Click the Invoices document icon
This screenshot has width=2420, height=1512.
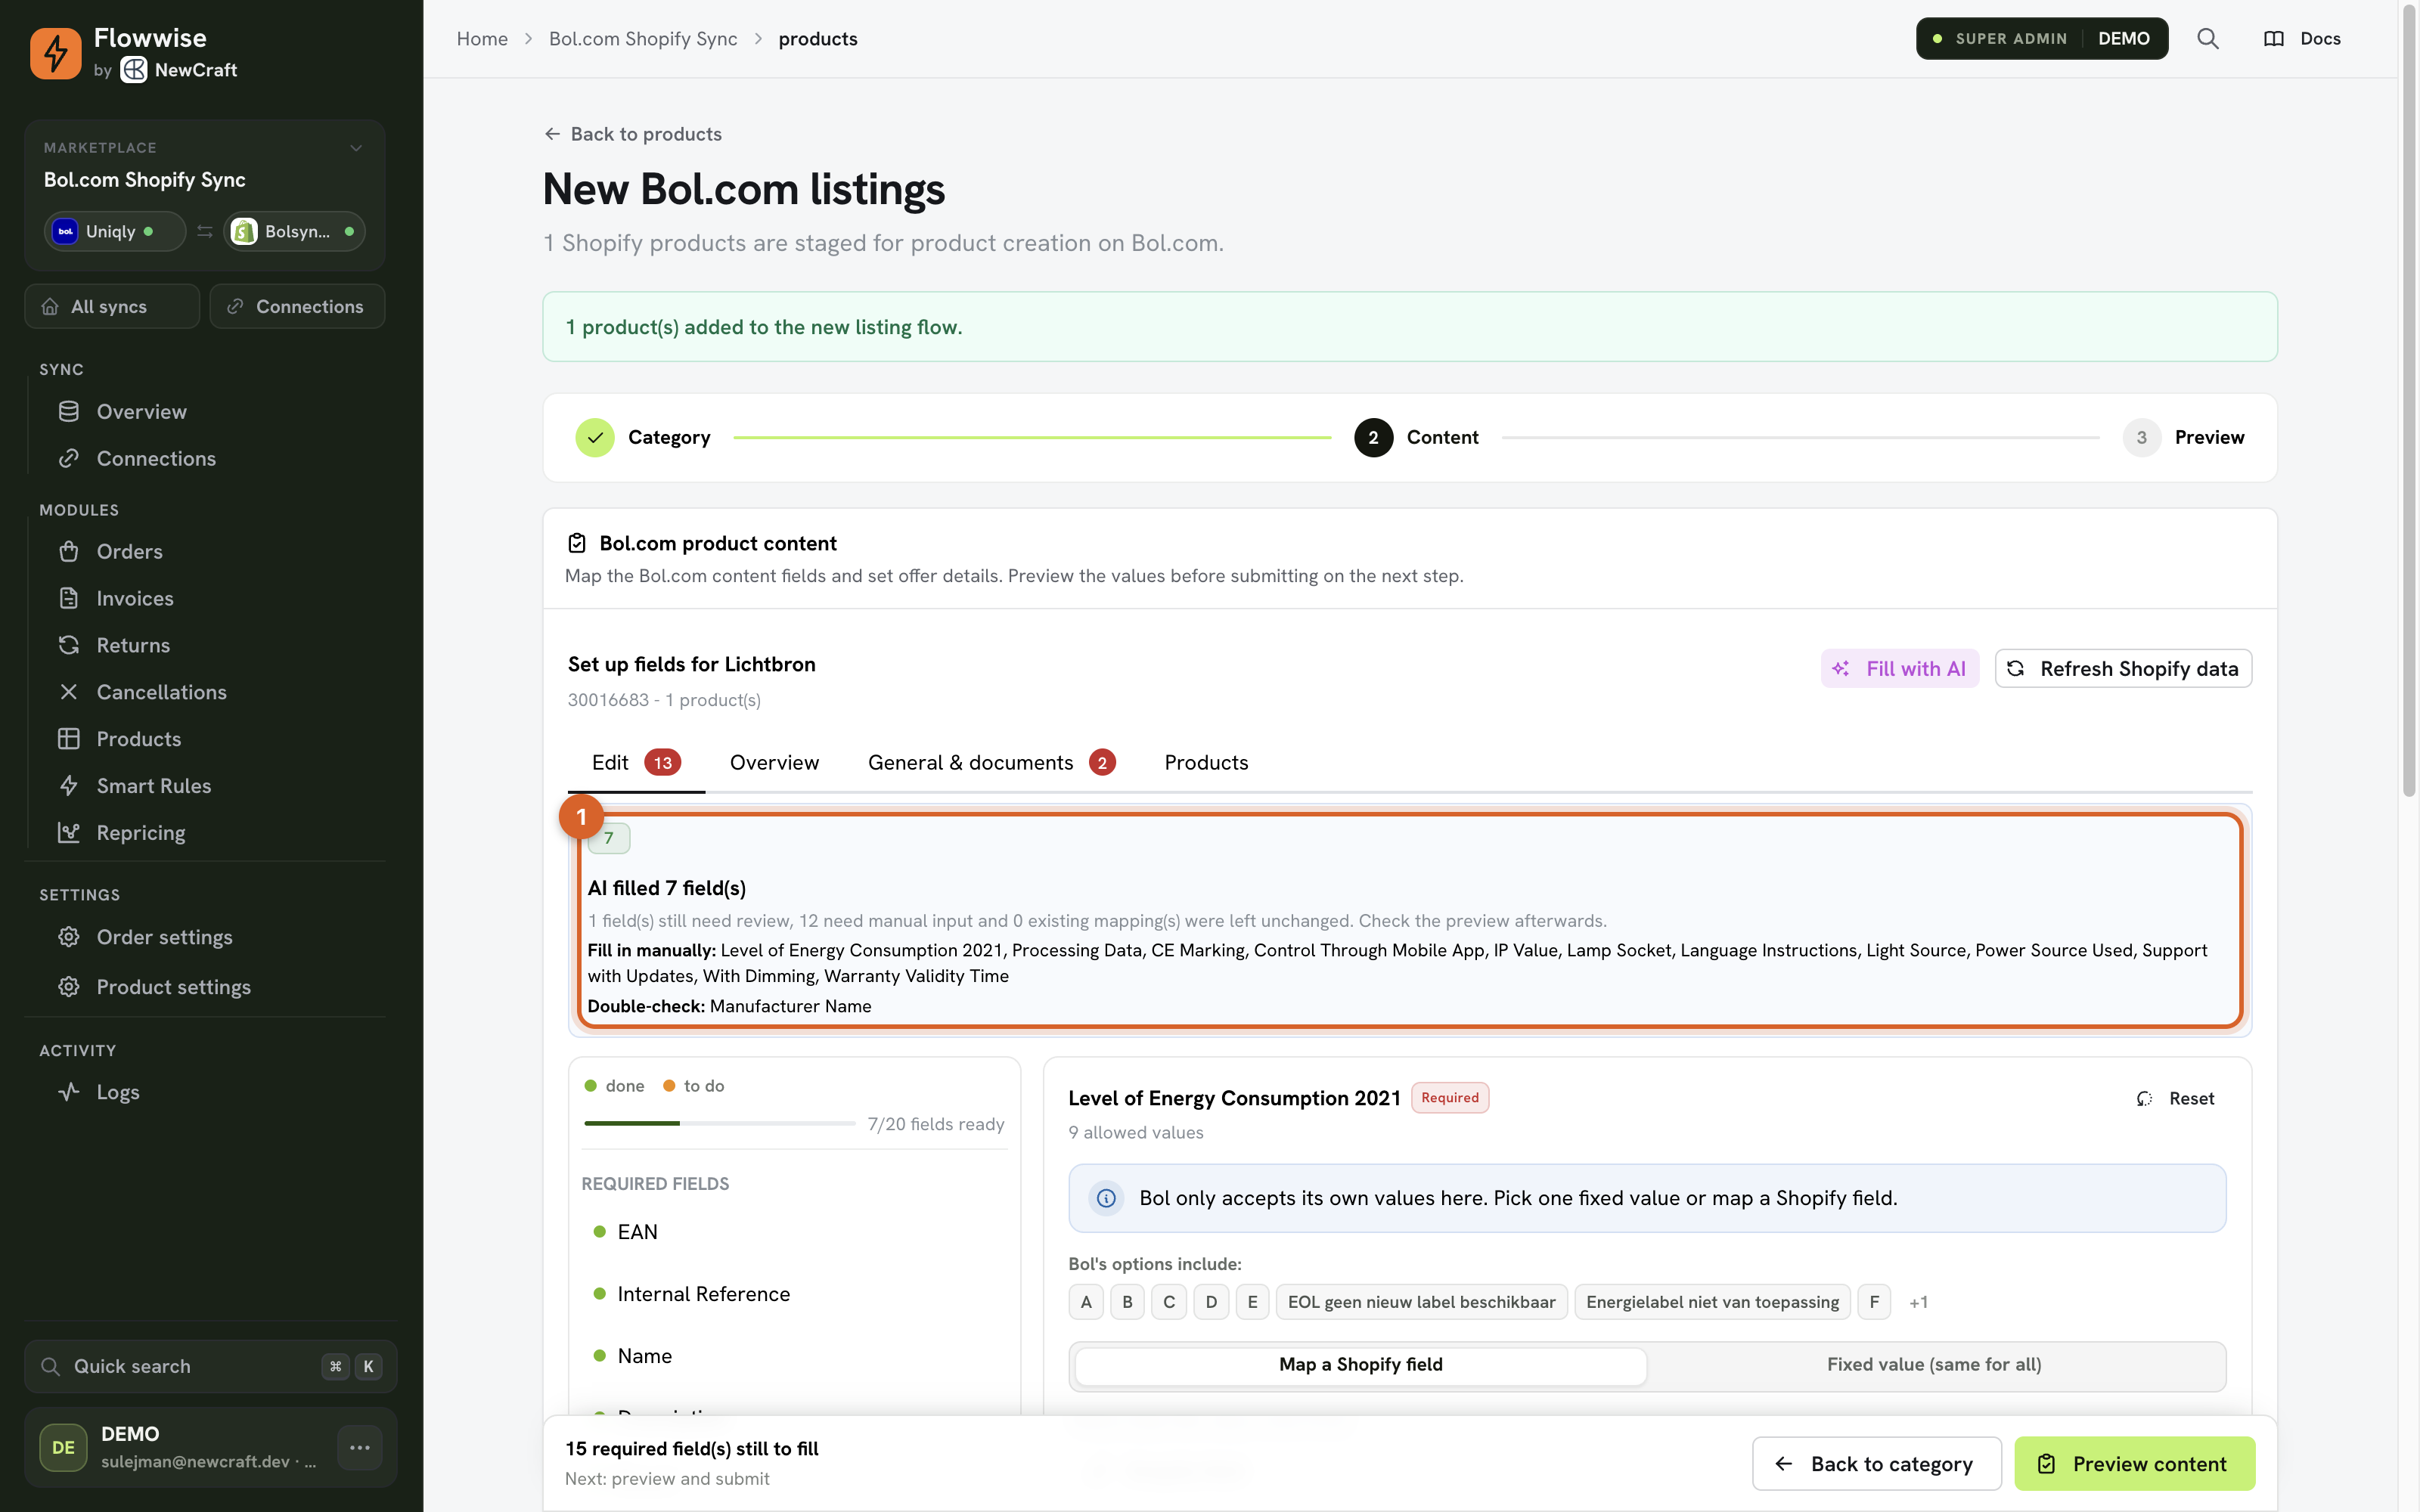[x=68, y=598]
